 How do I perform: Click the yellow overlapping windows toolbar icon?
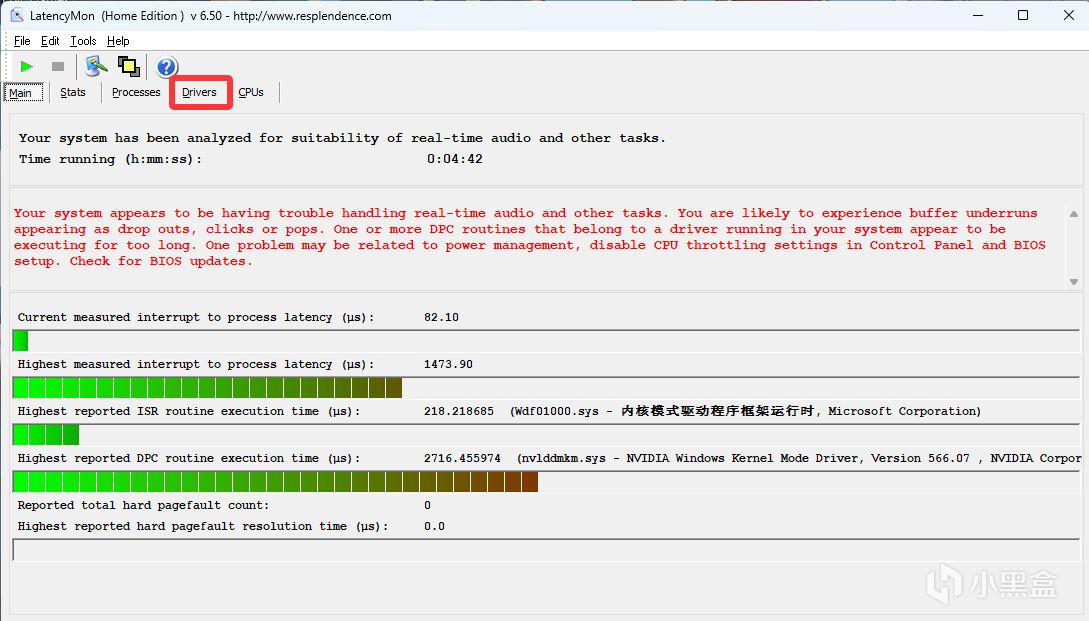[128, 66]
